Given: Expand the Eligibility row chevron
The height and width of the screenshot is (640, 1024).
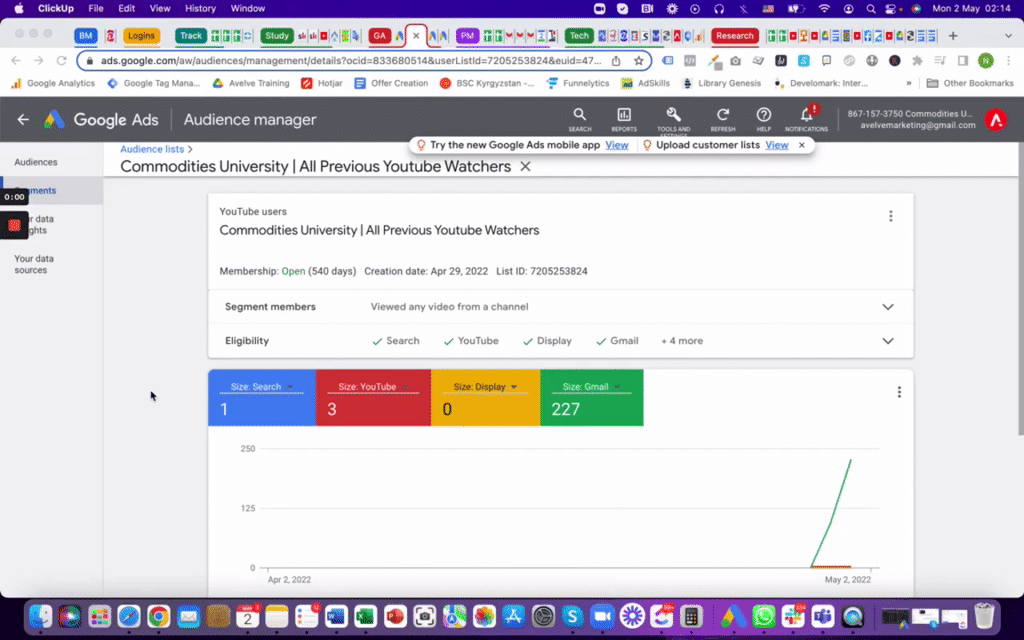Looking at the screenshot, I should pos(887,340).
